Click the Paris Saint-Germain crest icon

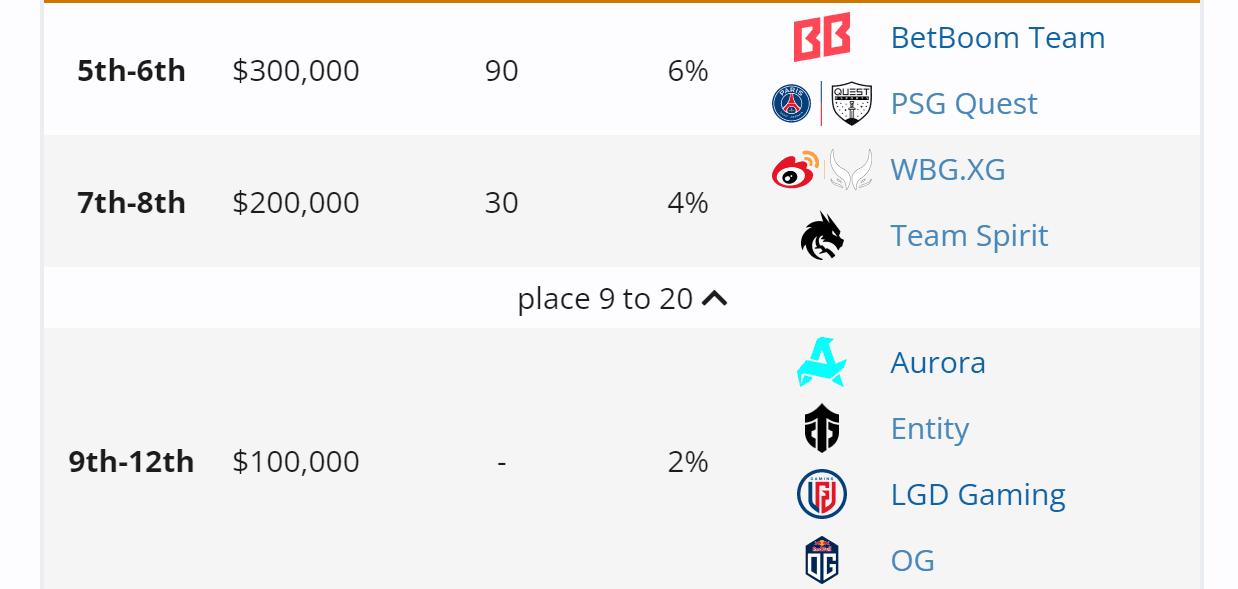pyautogui.click(x=791, y=104)
